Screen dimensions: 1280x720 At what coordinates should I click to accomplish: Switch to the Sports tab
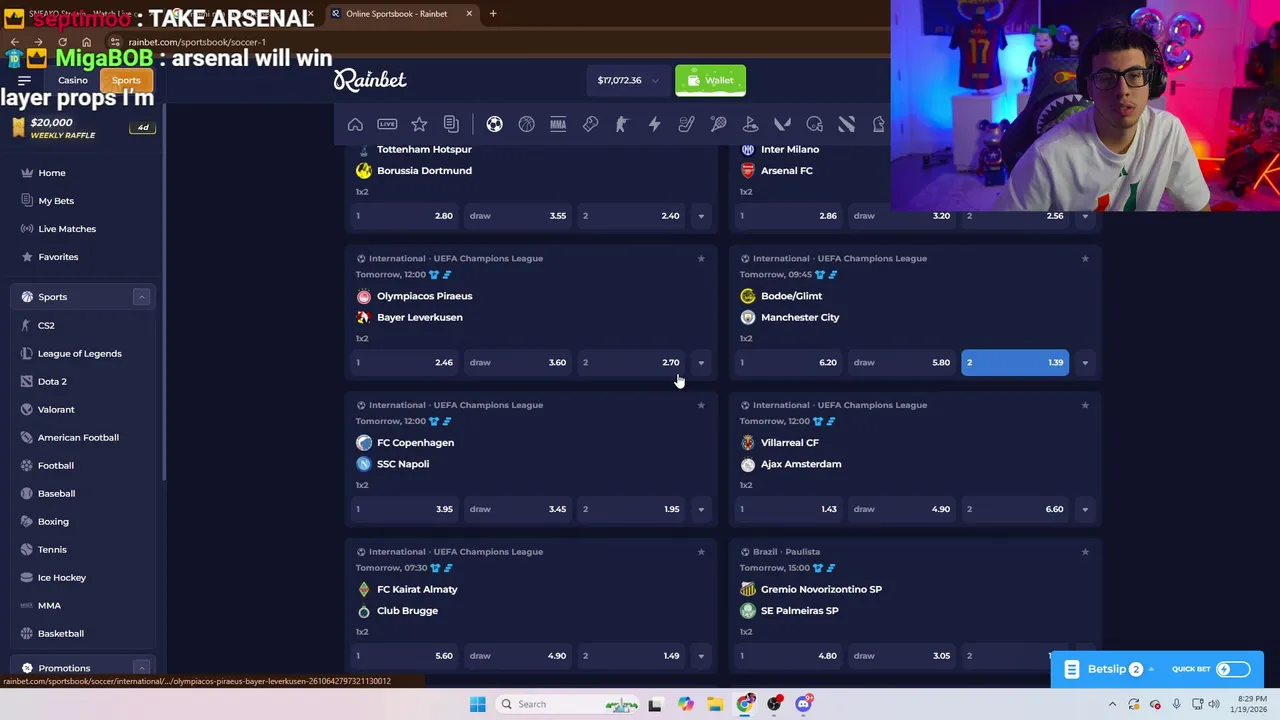126,80
